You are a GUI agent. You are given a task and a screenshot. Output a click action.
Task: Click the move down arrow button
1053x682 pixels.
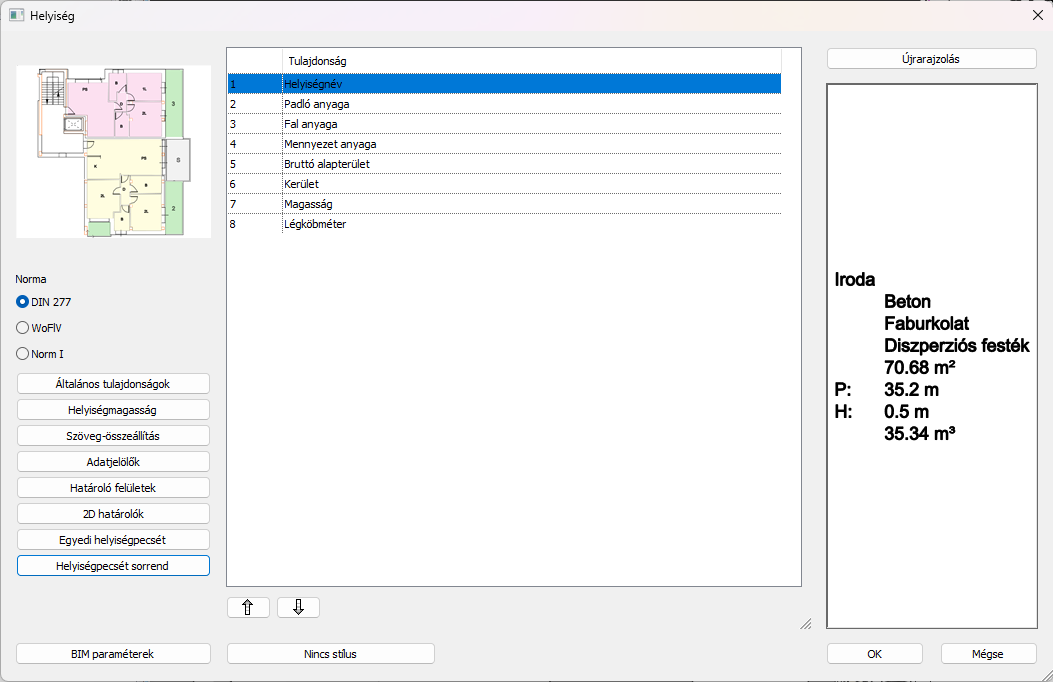pyautogui.click(x=298, y=607)
